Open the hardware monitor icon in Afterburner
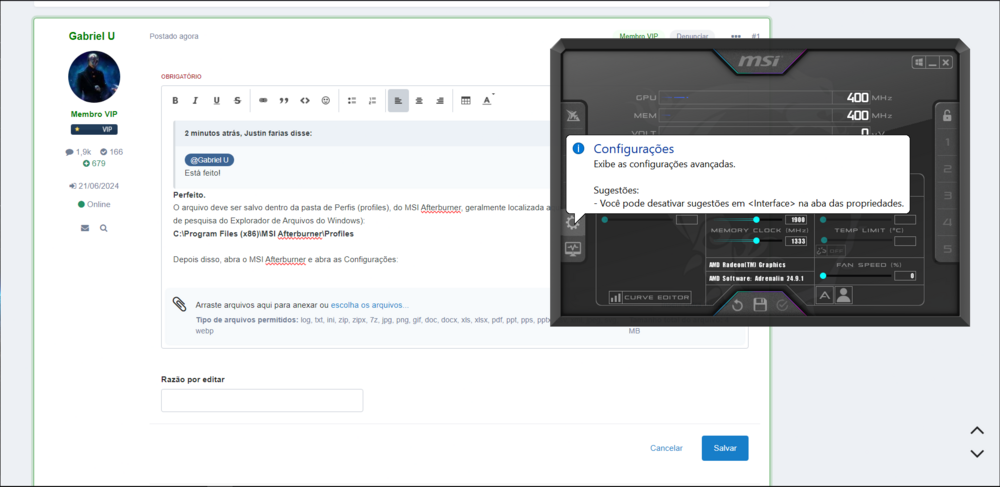This screenshot has width=1000, height=487. click(573, 249)
